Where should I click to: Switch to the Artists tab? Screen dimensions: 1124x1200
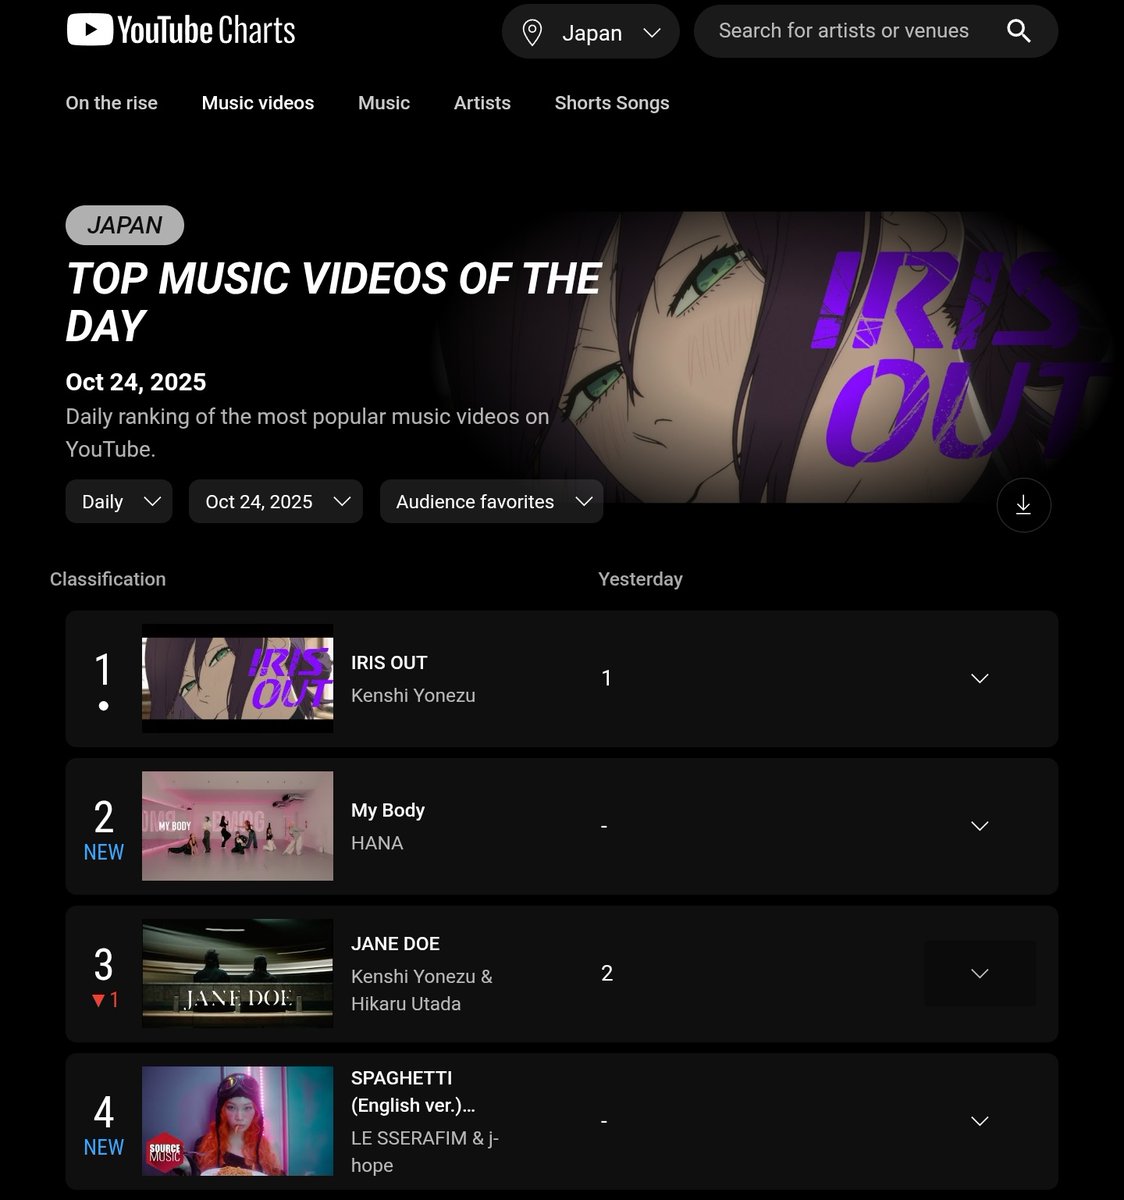[482, 103]
